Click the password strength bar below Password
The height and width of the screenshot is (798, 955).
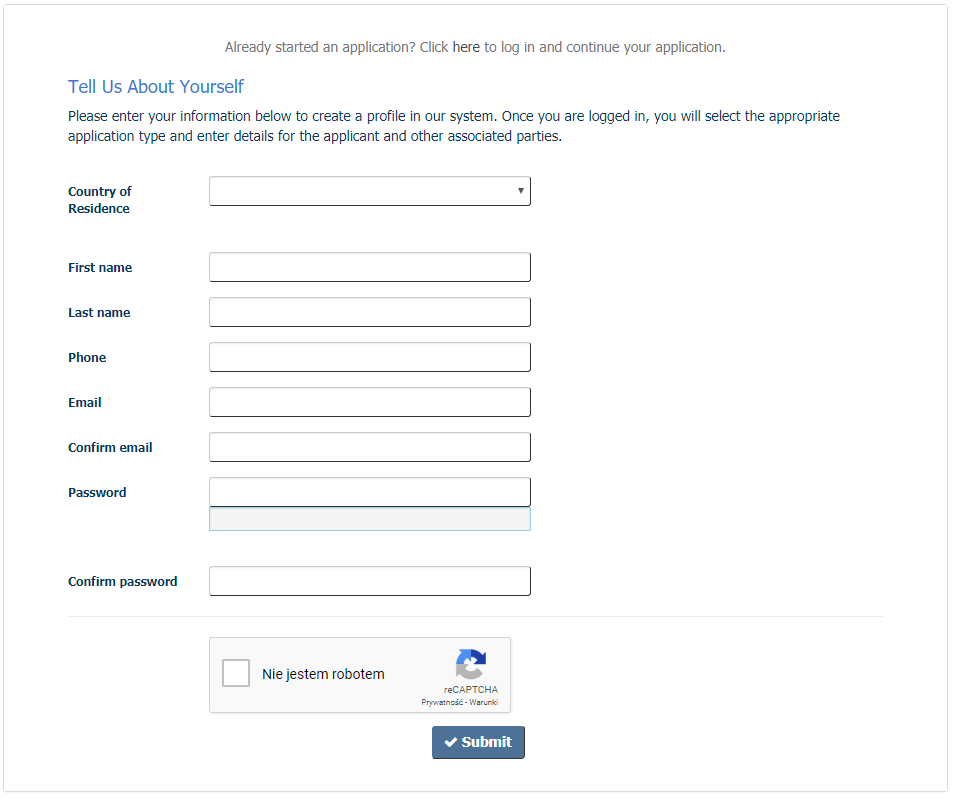click(x=369, y=519)
